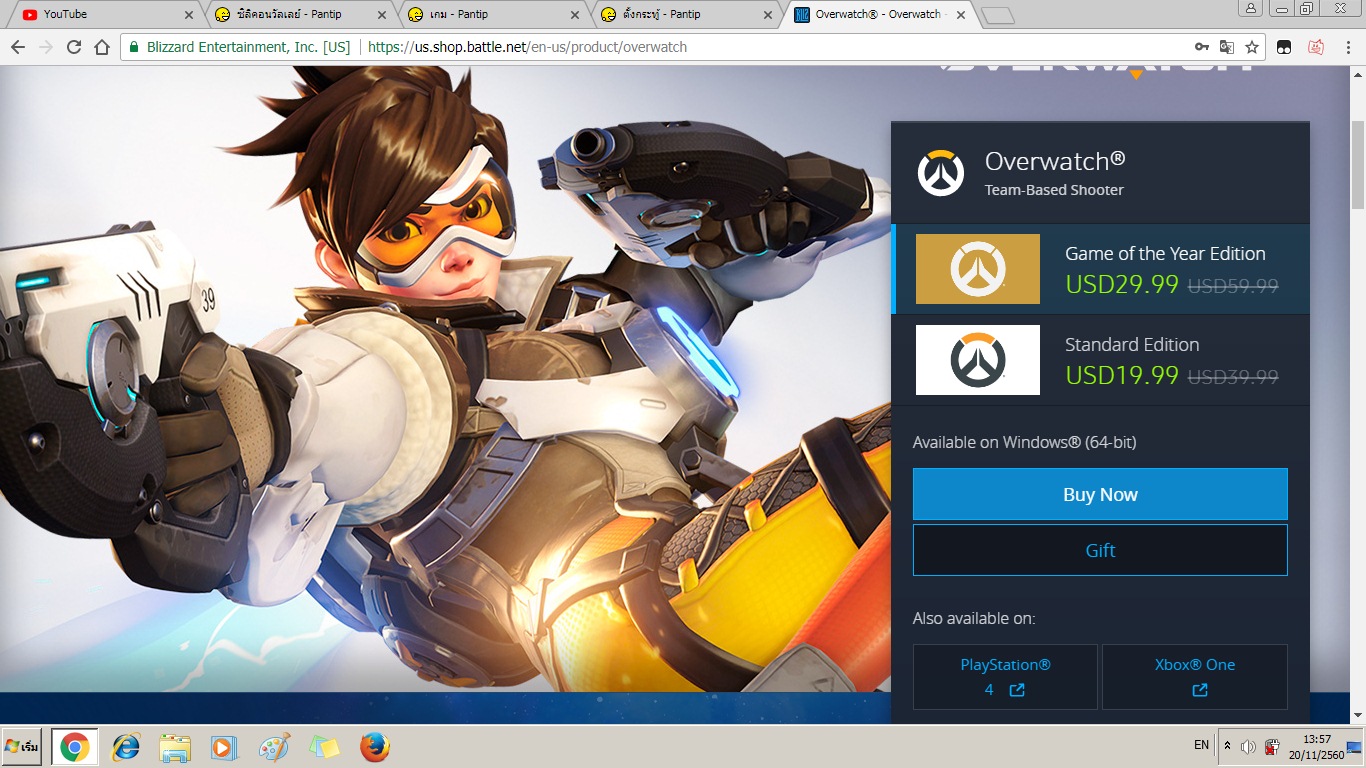The image size is (1366, 768).
Task: Open the Chrome user profile button
Action: click(1251, 8)
